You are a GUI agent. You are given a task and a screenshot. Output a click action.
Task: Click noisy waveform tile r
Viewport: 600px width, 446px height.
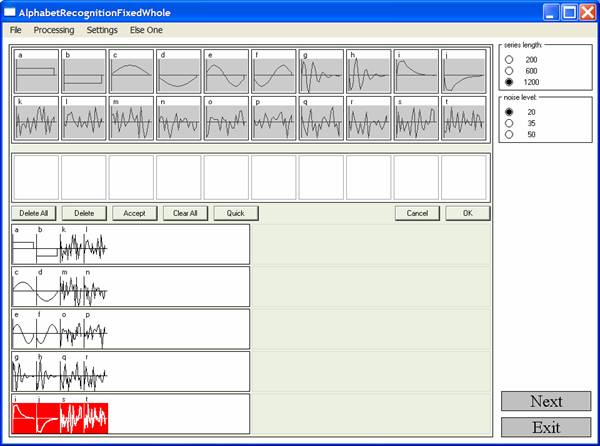pyautogui.click(x=368, y=118)
